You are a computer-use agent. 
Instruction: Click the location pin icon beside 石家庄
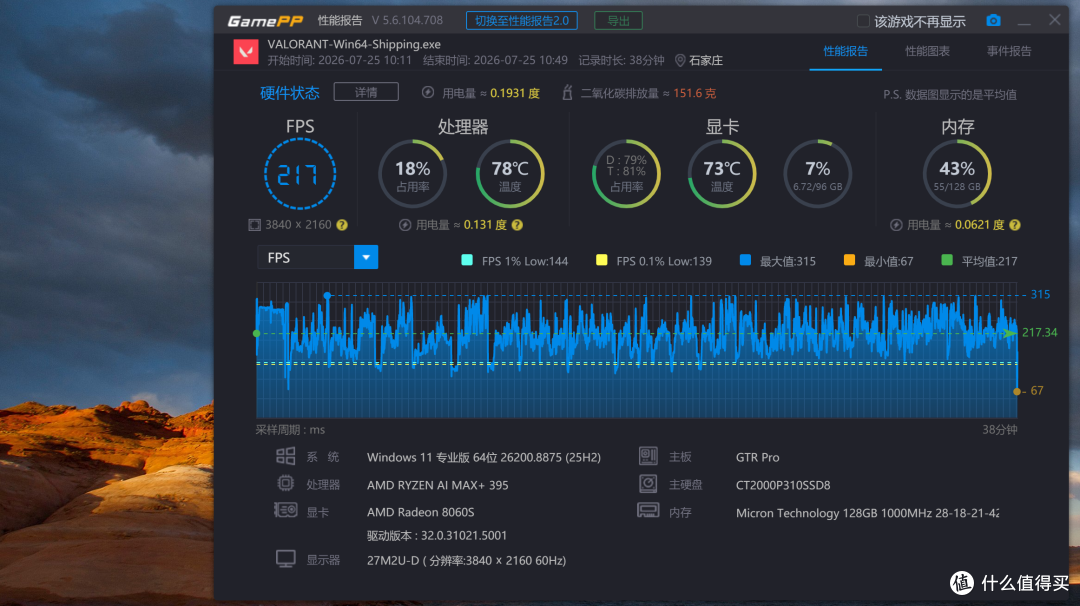click(680, 61)
